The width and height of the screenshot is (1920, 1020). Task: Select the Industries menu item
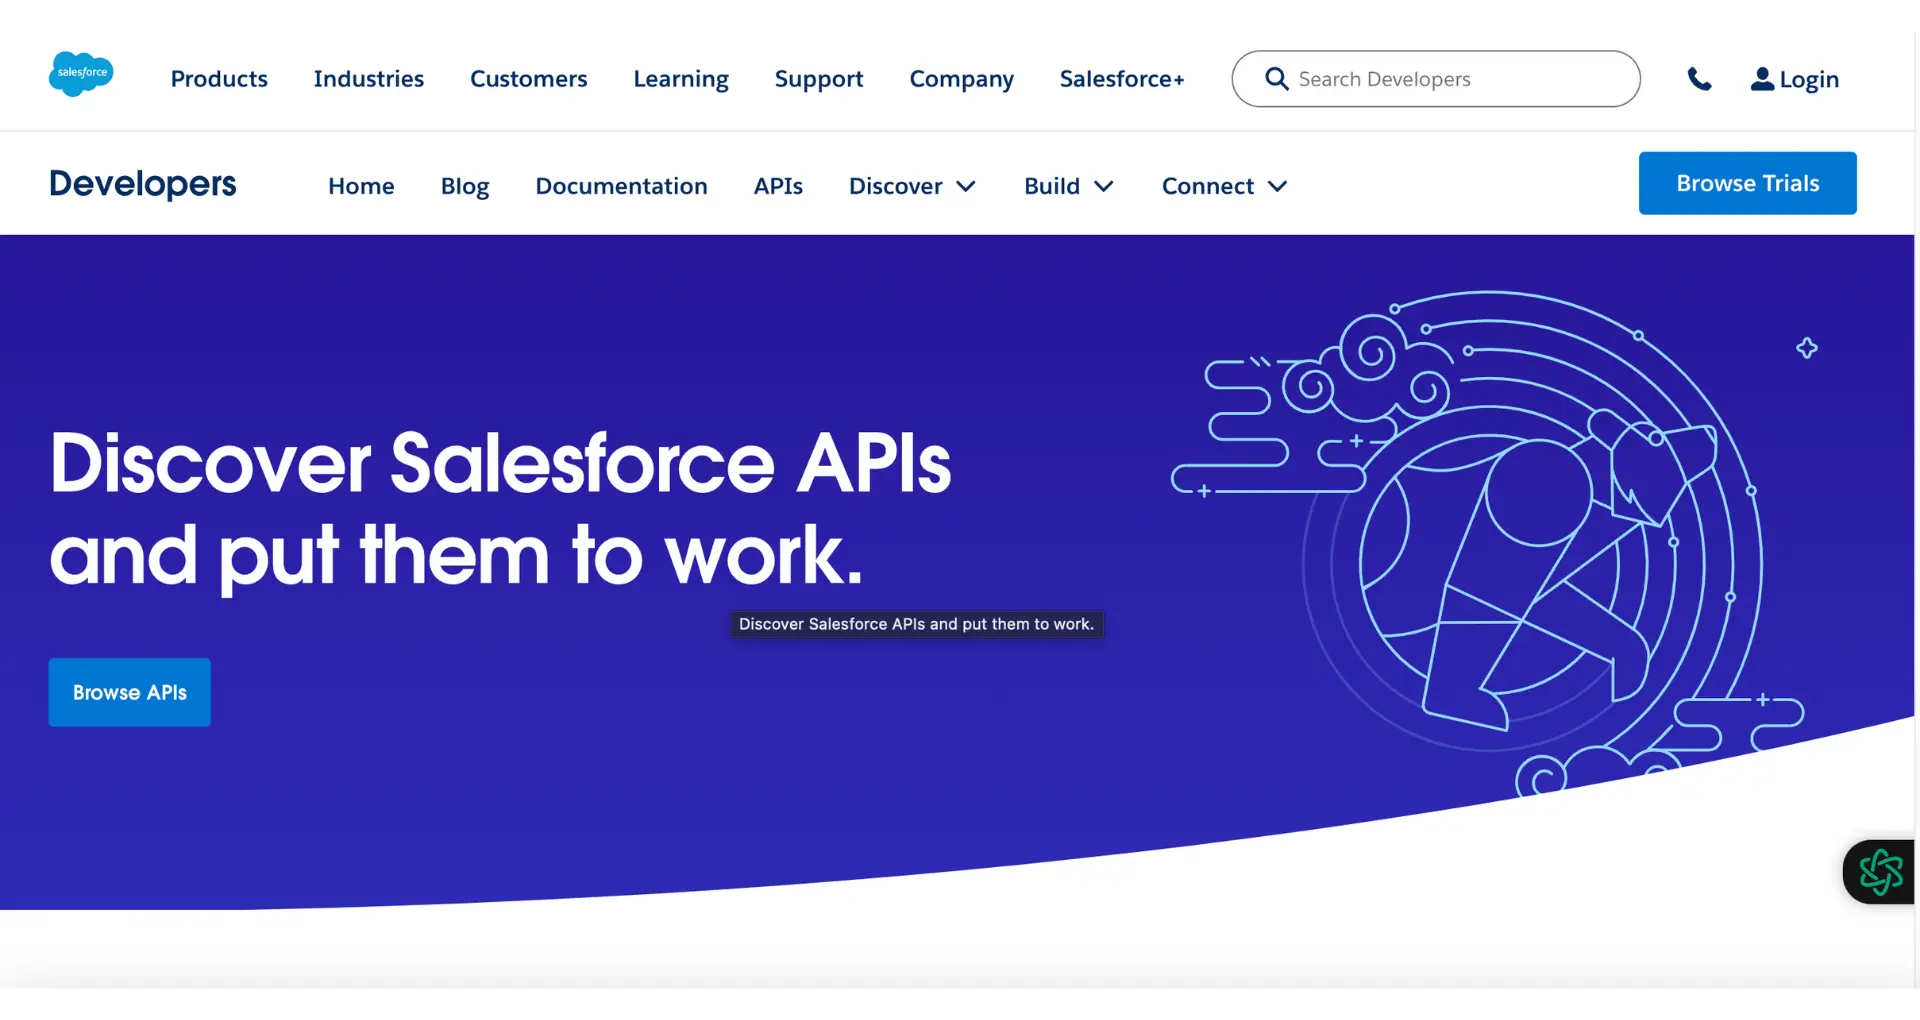tap(368, 78)
